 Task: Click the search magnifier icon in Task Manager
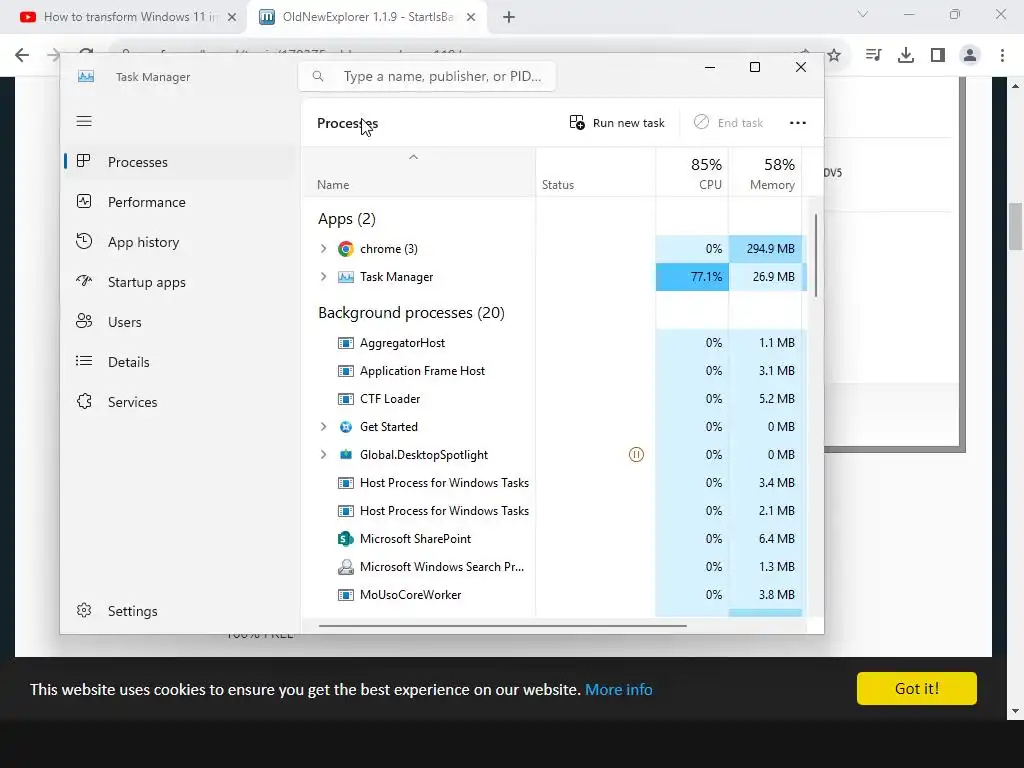[318, 76]
